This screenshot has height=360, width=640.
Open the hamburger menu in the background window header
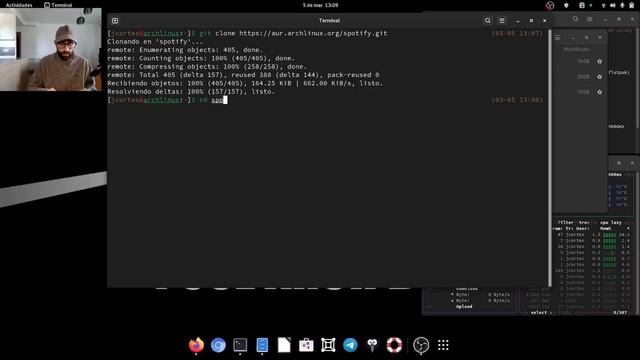pos(590,19)
